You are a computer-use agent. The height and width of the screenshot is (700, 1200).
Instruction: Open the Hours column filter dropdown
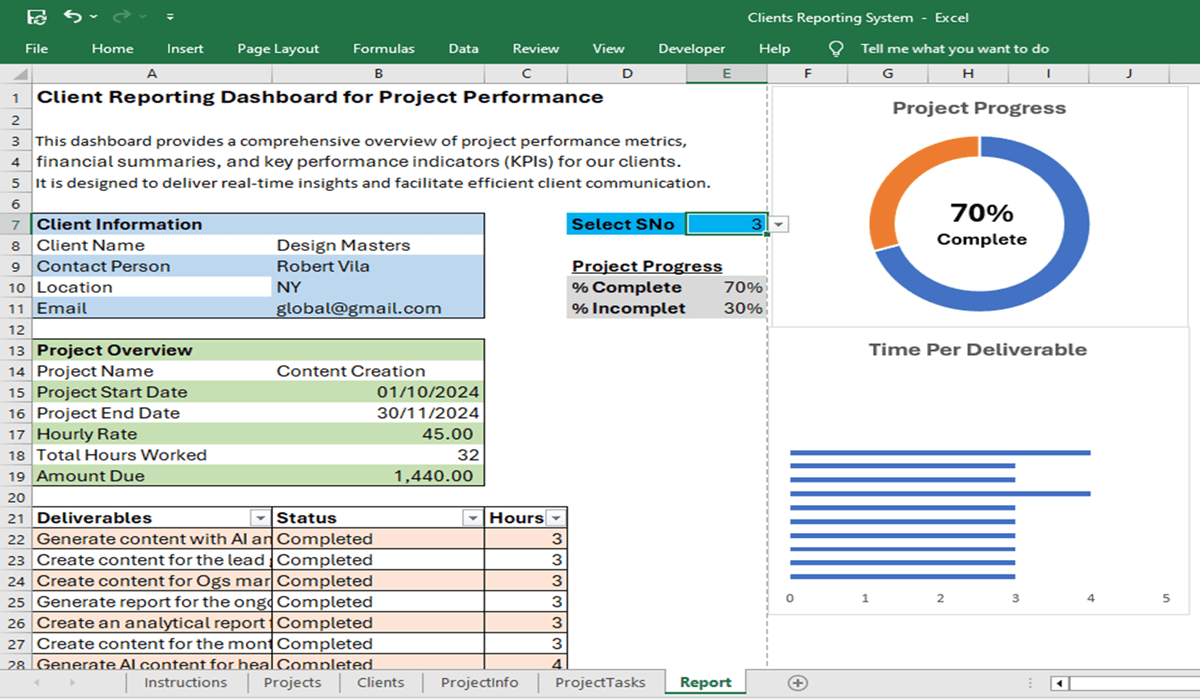click(557, 517)
